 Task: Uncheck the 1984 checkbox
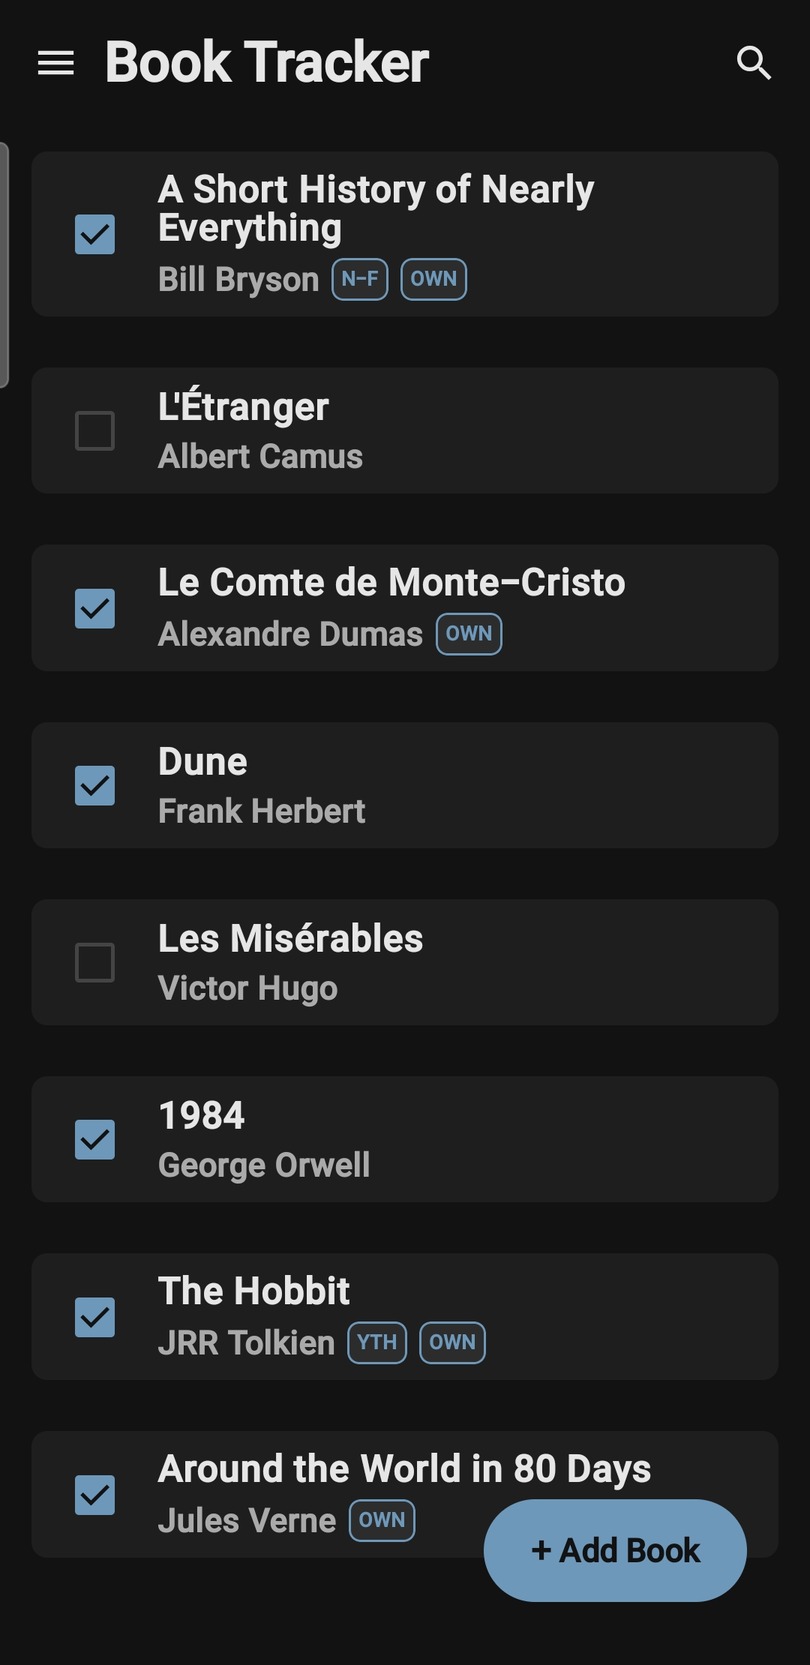pos(95,1140)
